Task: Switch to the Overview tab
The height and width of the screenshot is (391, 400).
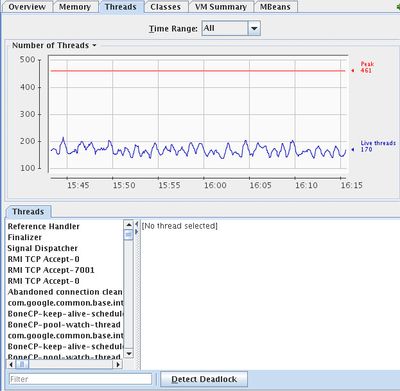Action: (x=27, y=7)
